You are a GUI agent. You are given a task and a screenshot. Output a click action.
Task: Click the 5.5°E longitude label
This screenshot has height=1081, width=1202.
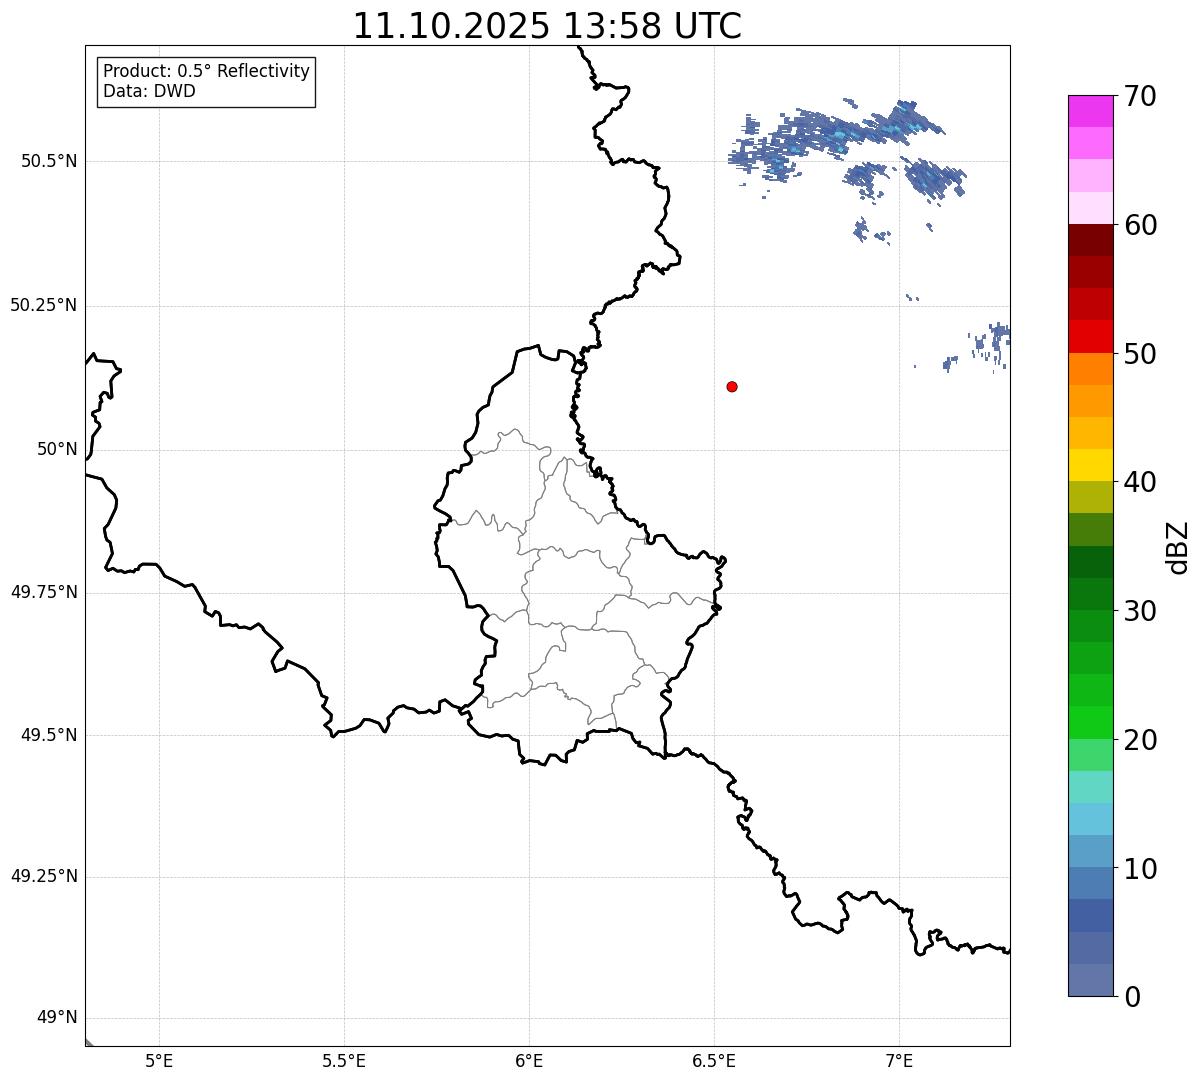pyautogui.click(x=344, y=1060)
